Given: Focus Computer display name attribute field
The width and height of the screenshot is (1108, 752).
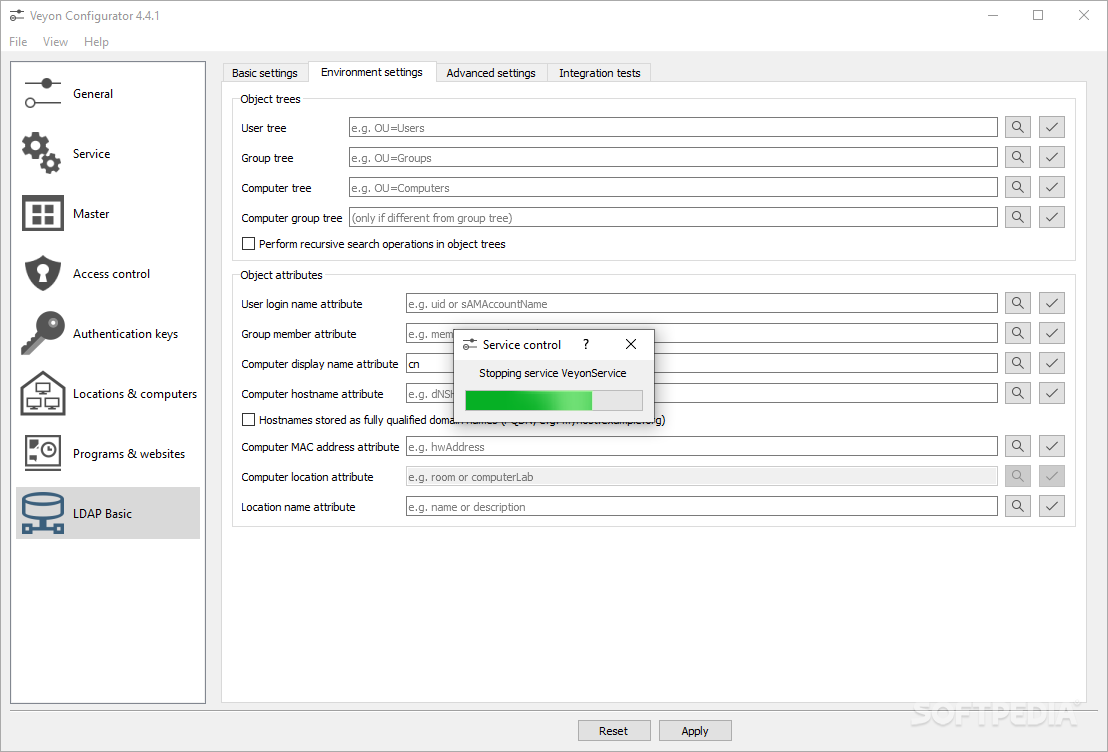Looking at the screenshot, I should pyautogui.click(x=702, y=364).
